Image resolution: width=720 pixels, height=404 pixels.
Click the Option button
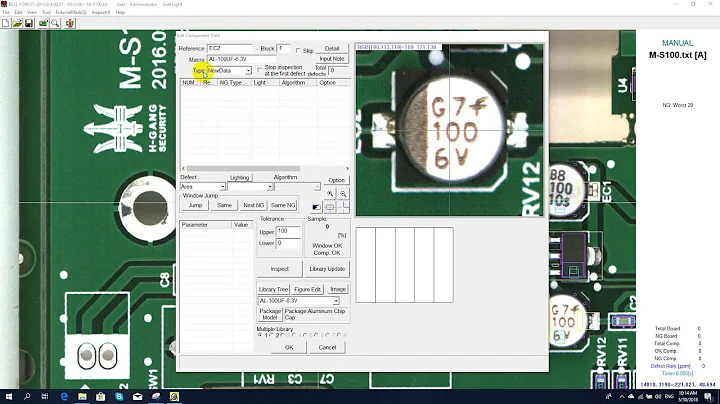coord(337,180)
